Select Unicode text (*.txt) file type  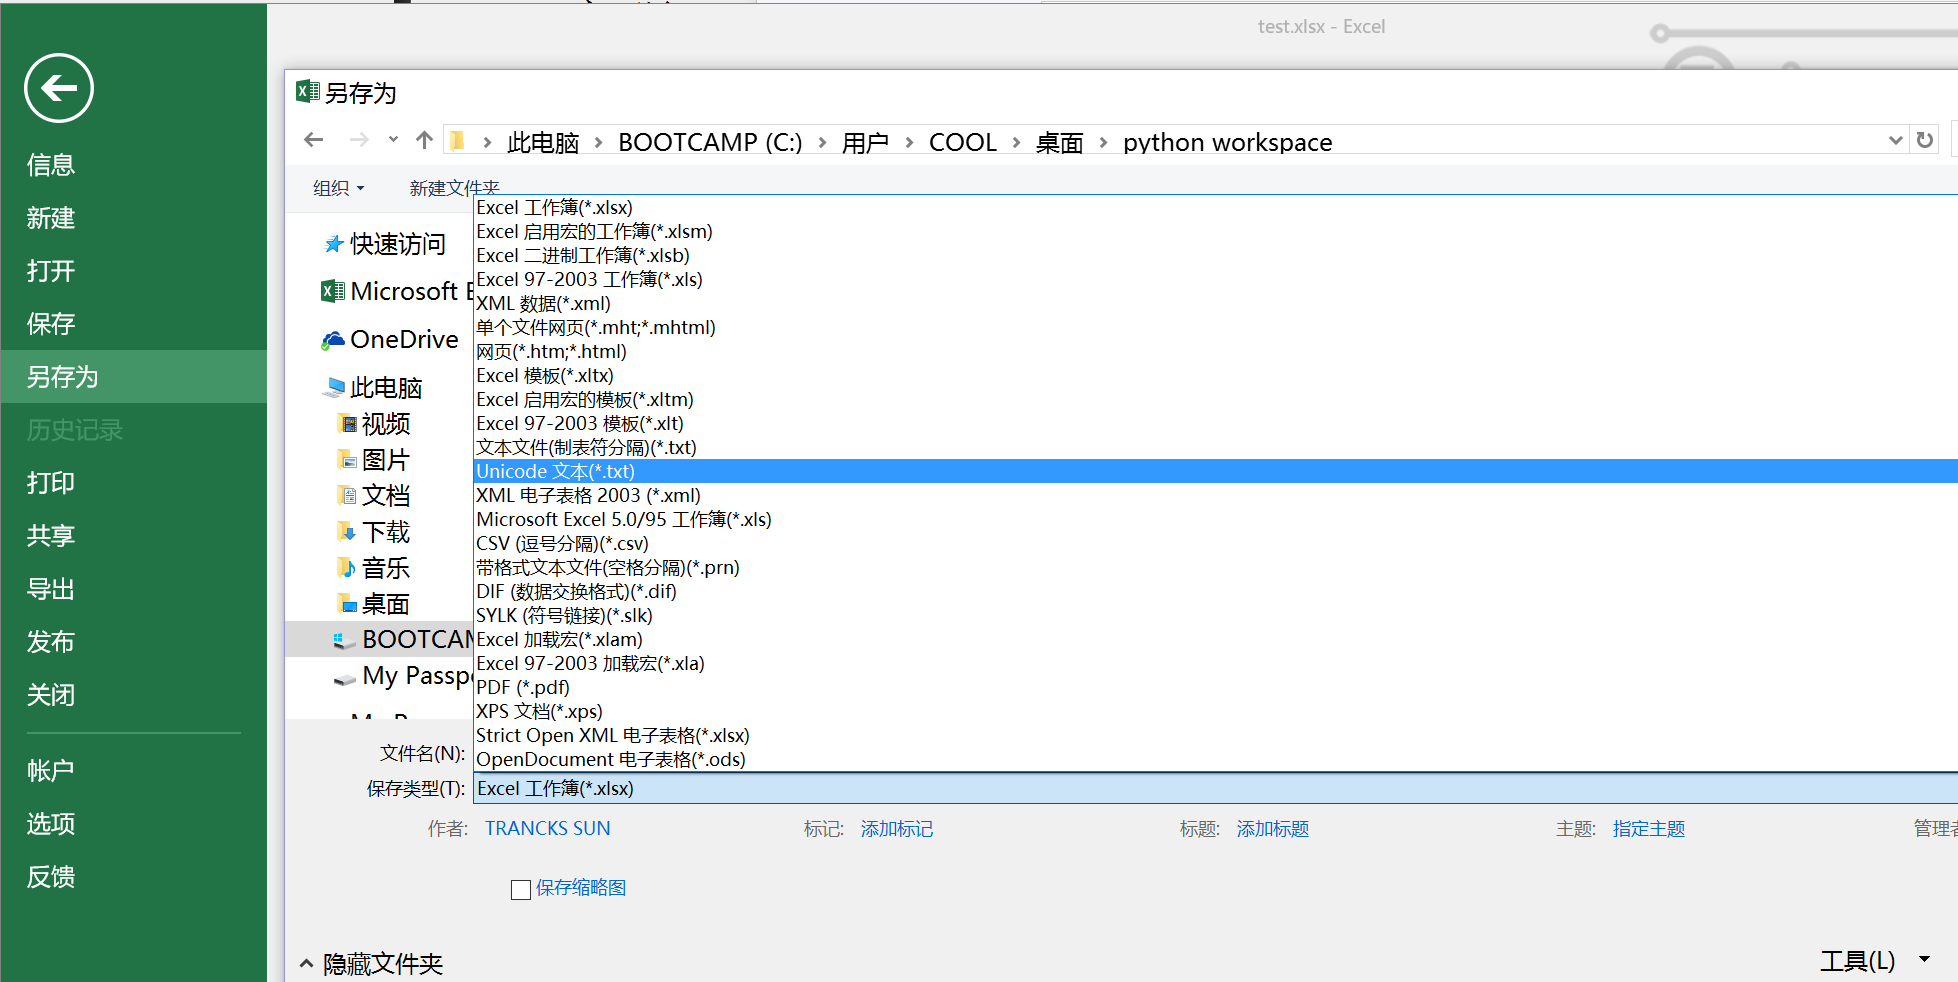click(1215, 471)
